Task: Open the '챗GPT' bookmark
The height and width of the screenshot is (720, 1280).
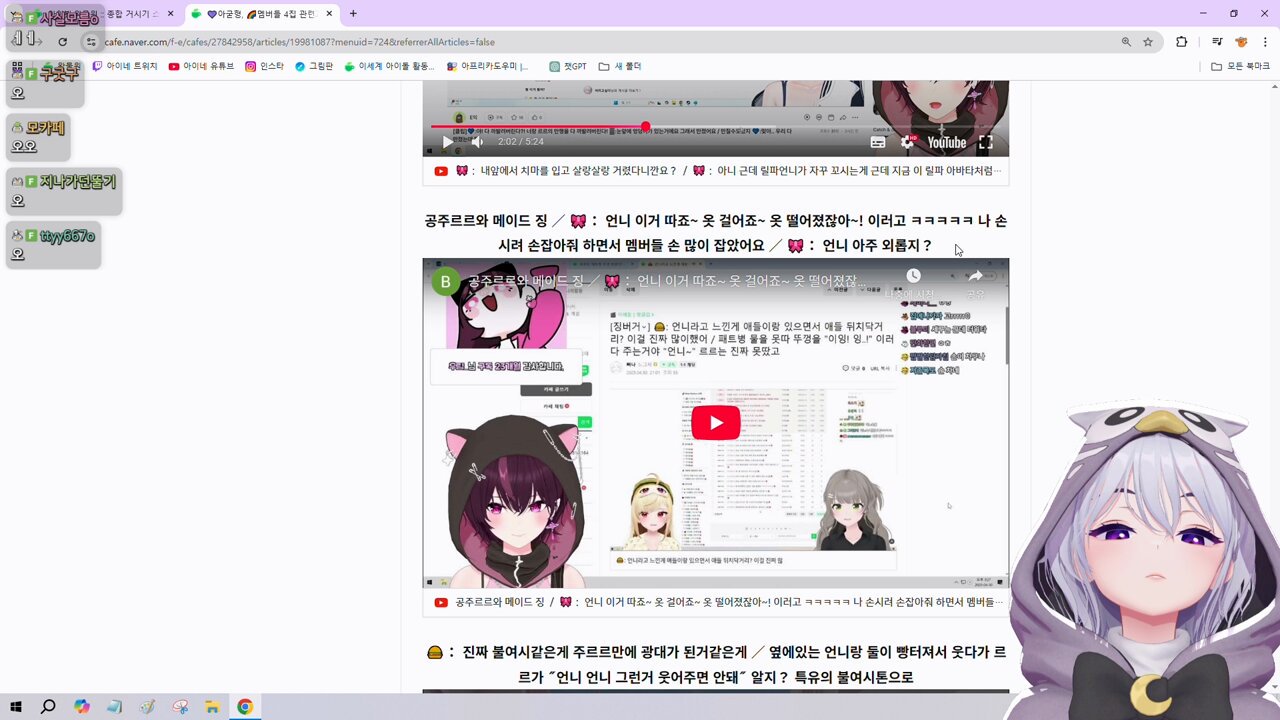Action: pyautogui.click(x=568, y=66)
